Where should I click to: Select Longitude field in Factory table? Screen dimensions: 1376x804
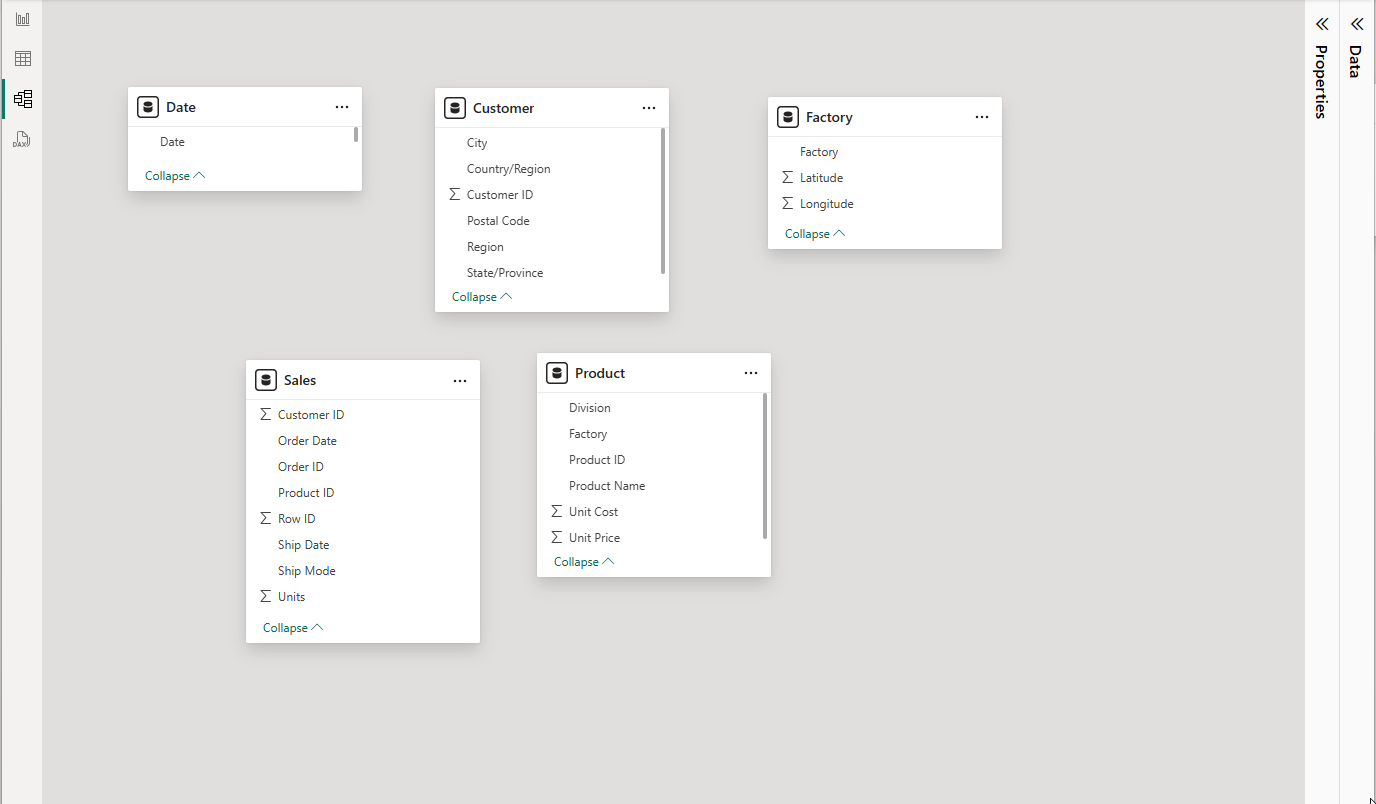(x=885, y=204)
